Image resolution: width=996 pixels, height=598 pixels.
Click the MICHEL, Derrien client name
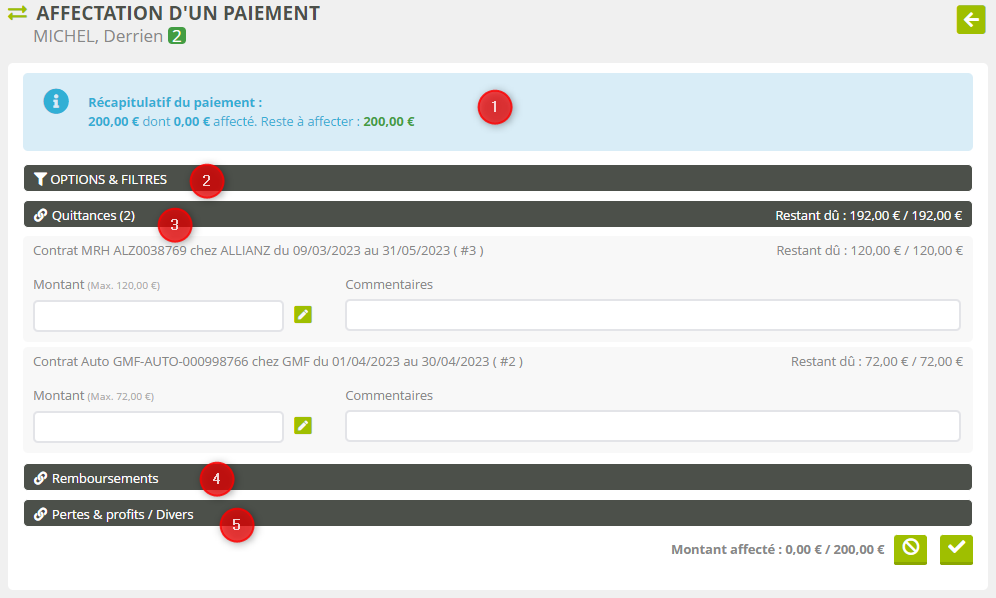(98, 36)
